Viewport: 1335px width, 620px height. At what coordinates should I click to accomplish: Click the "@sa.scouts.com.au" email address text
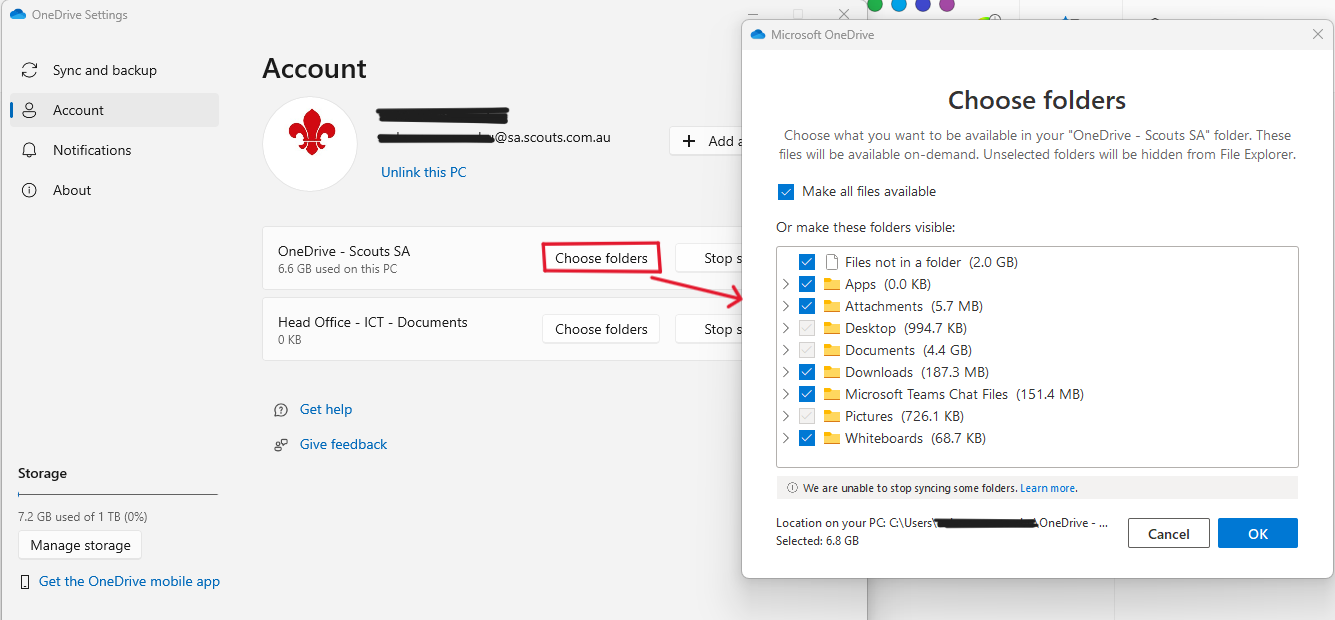pos(552,138)
